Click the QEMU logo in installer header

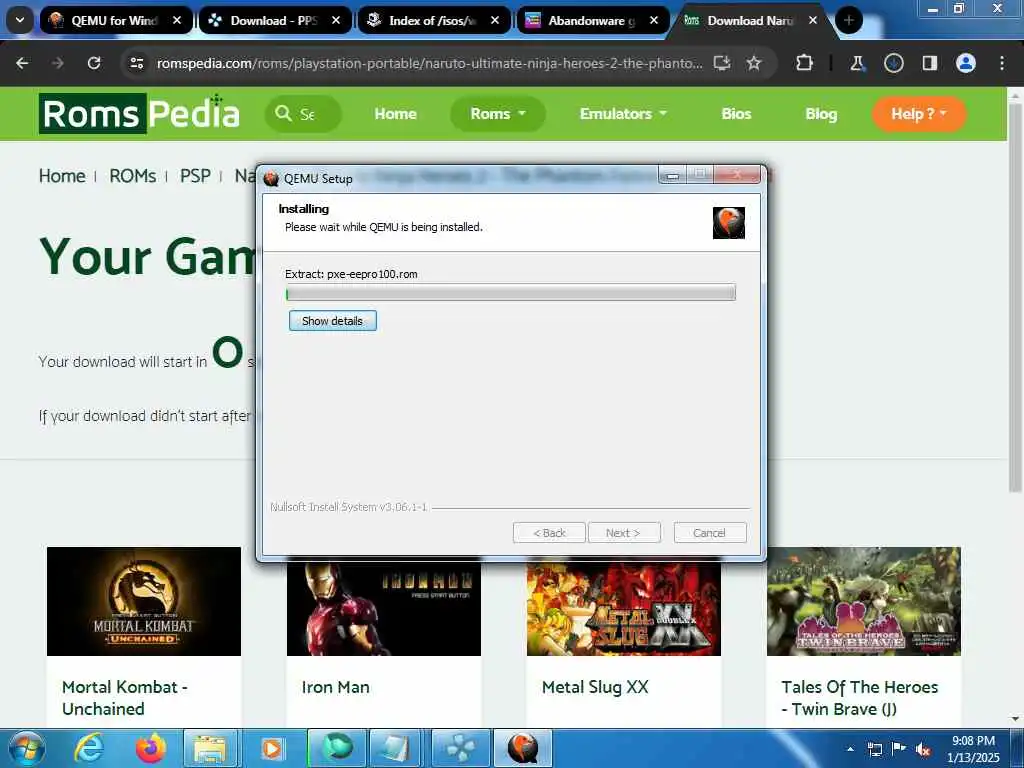point(729,223)
